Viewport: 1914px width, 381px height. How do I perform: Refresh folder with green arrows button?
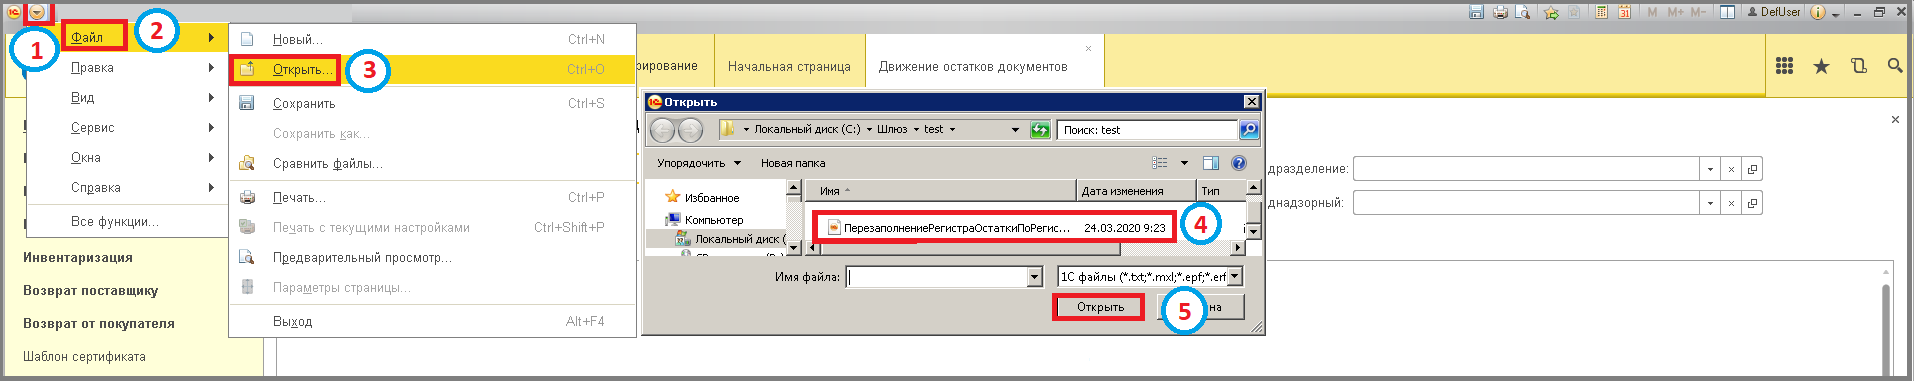coord(1040,130)
